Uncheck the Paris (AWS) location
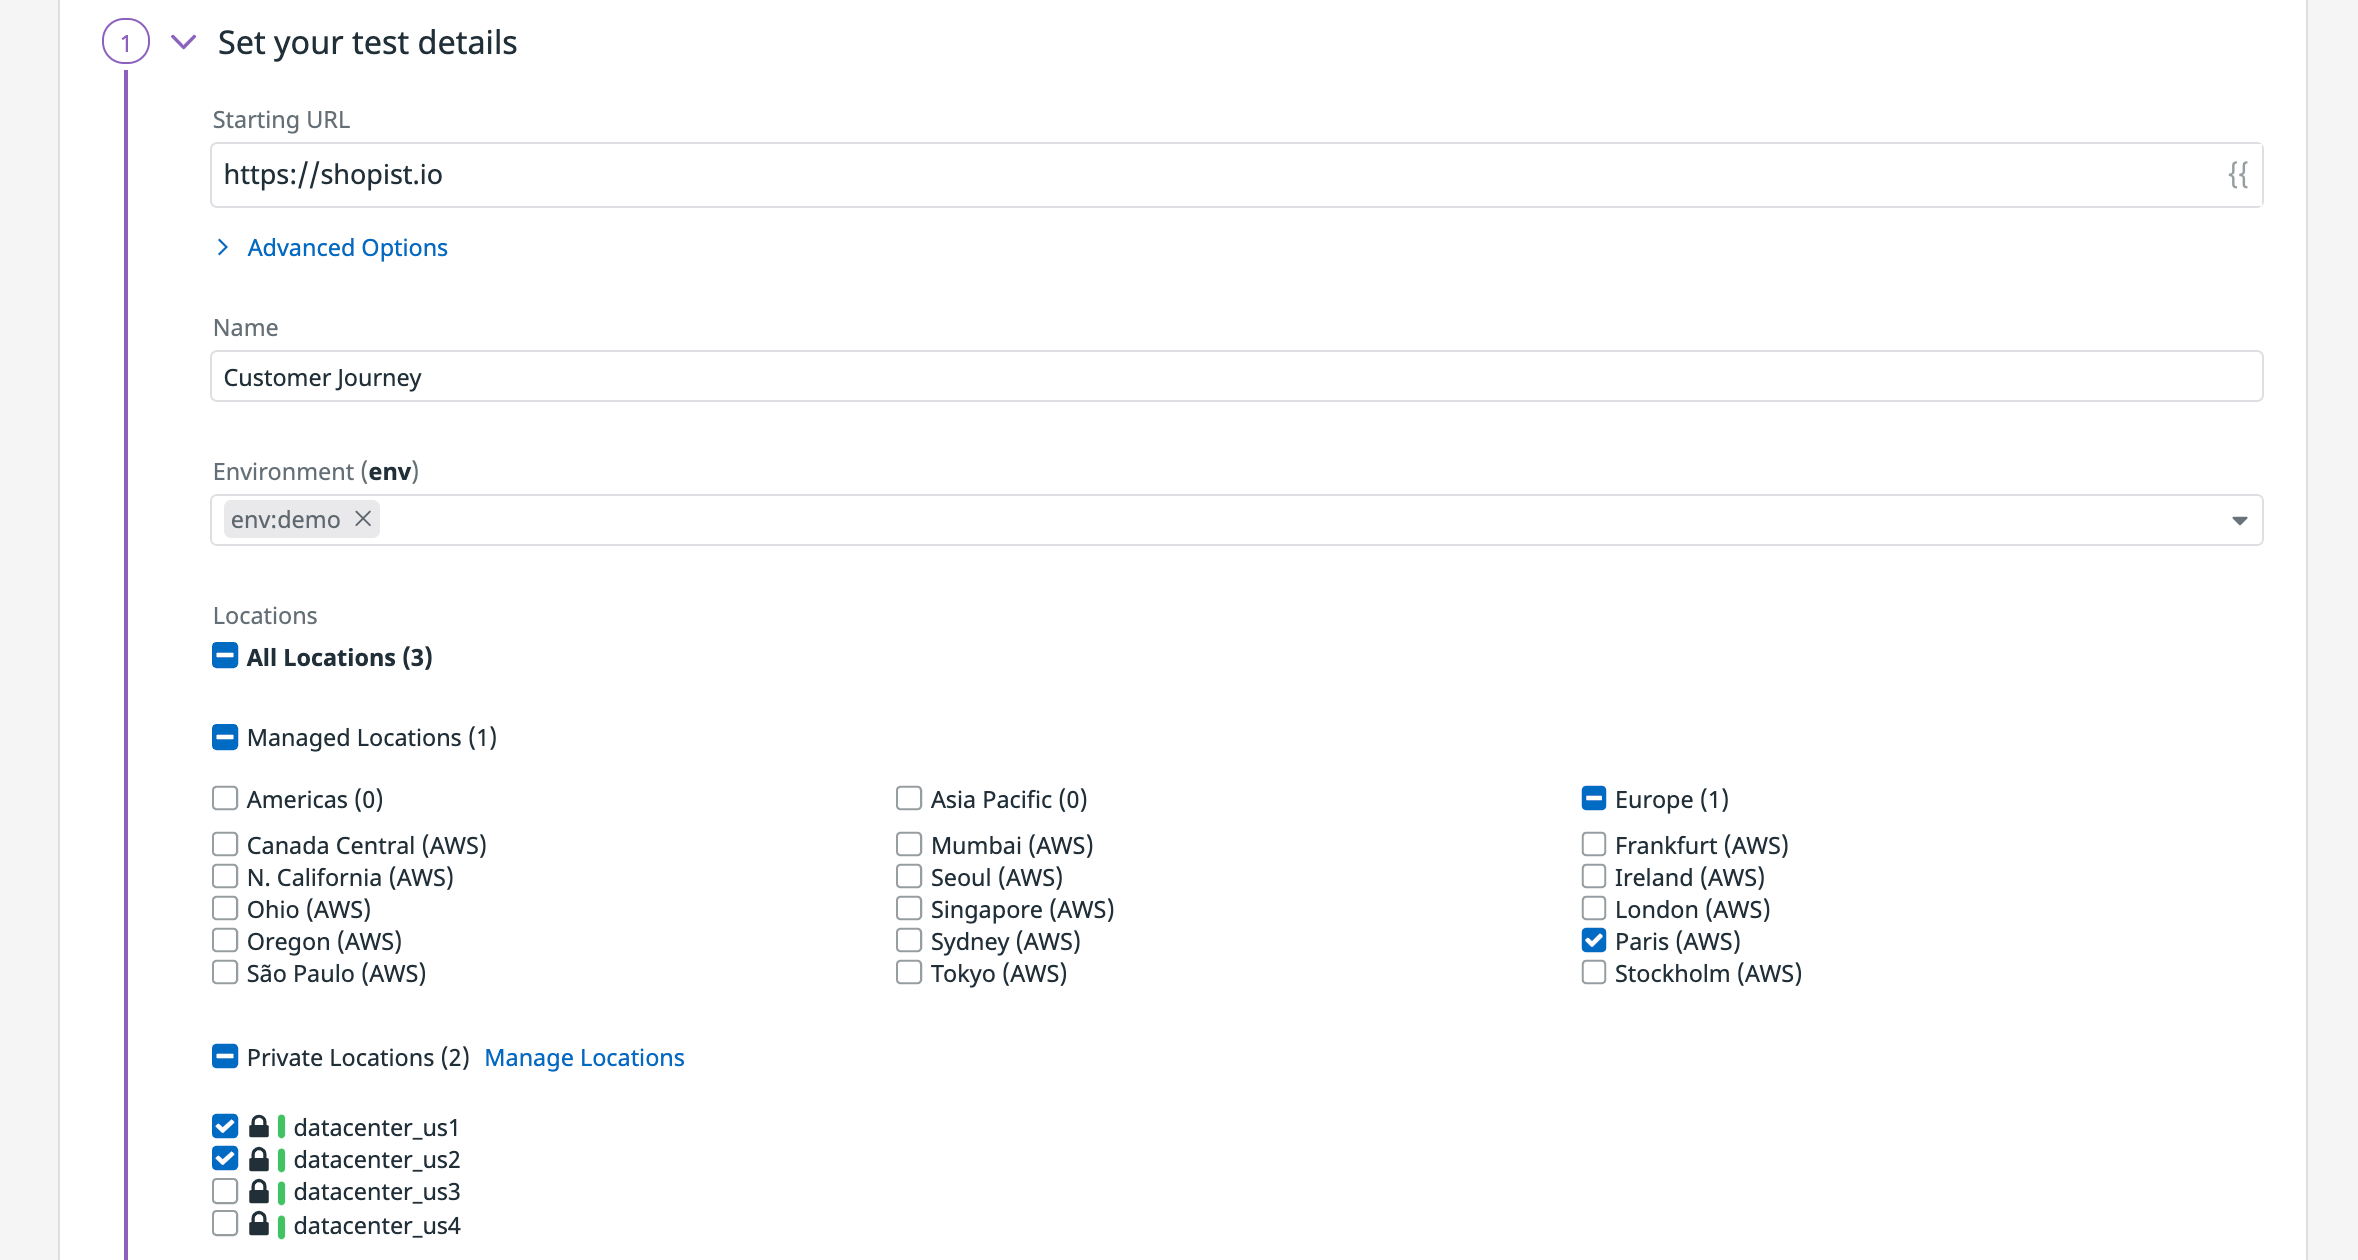 (x=1593, y=939)
